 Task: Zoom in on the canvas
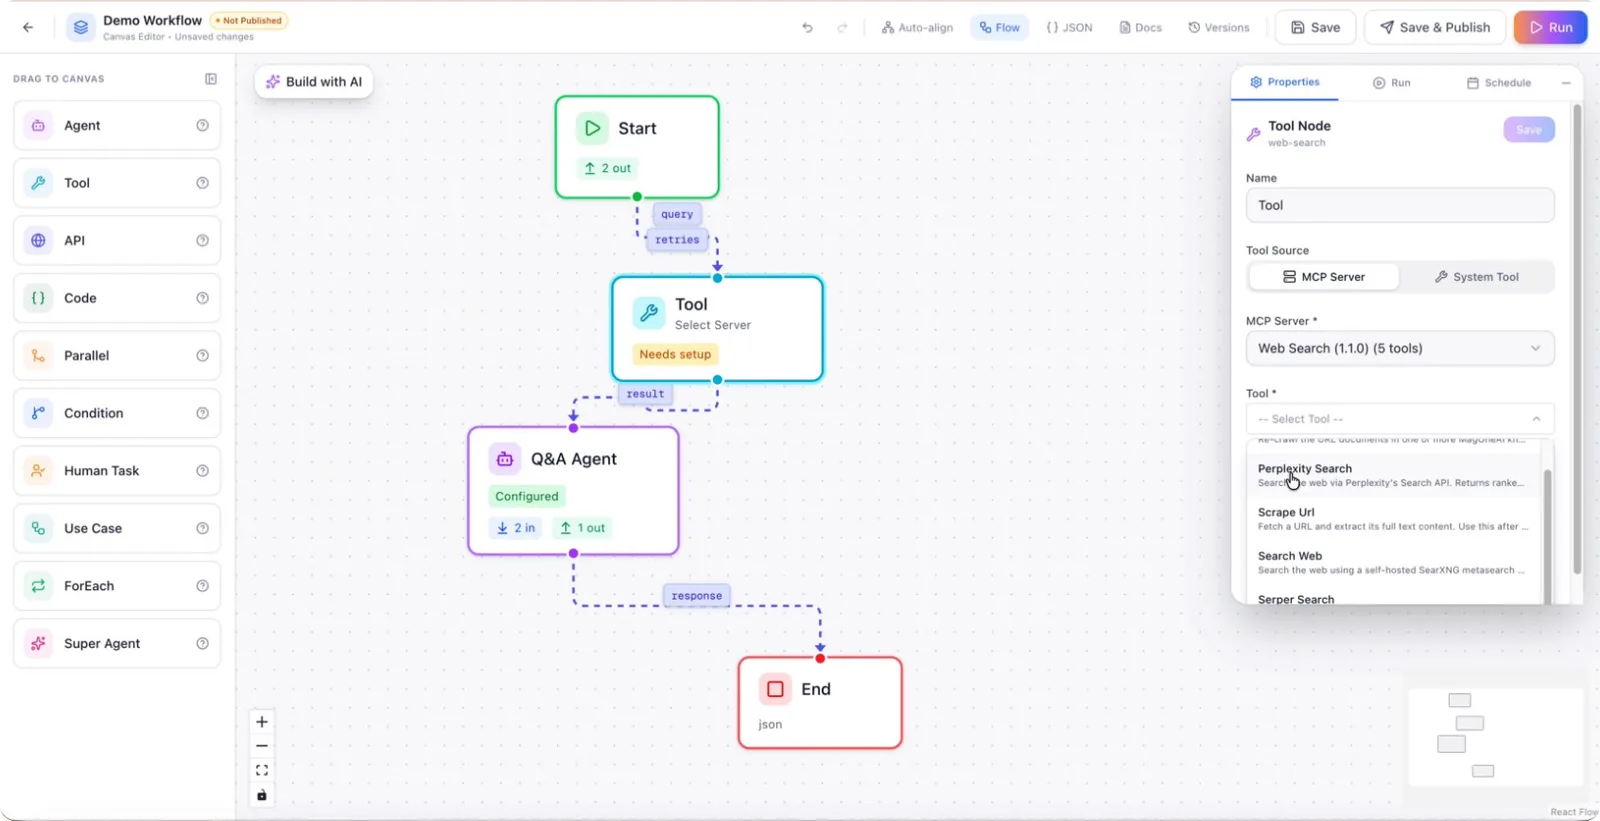[x=262, y=722]
